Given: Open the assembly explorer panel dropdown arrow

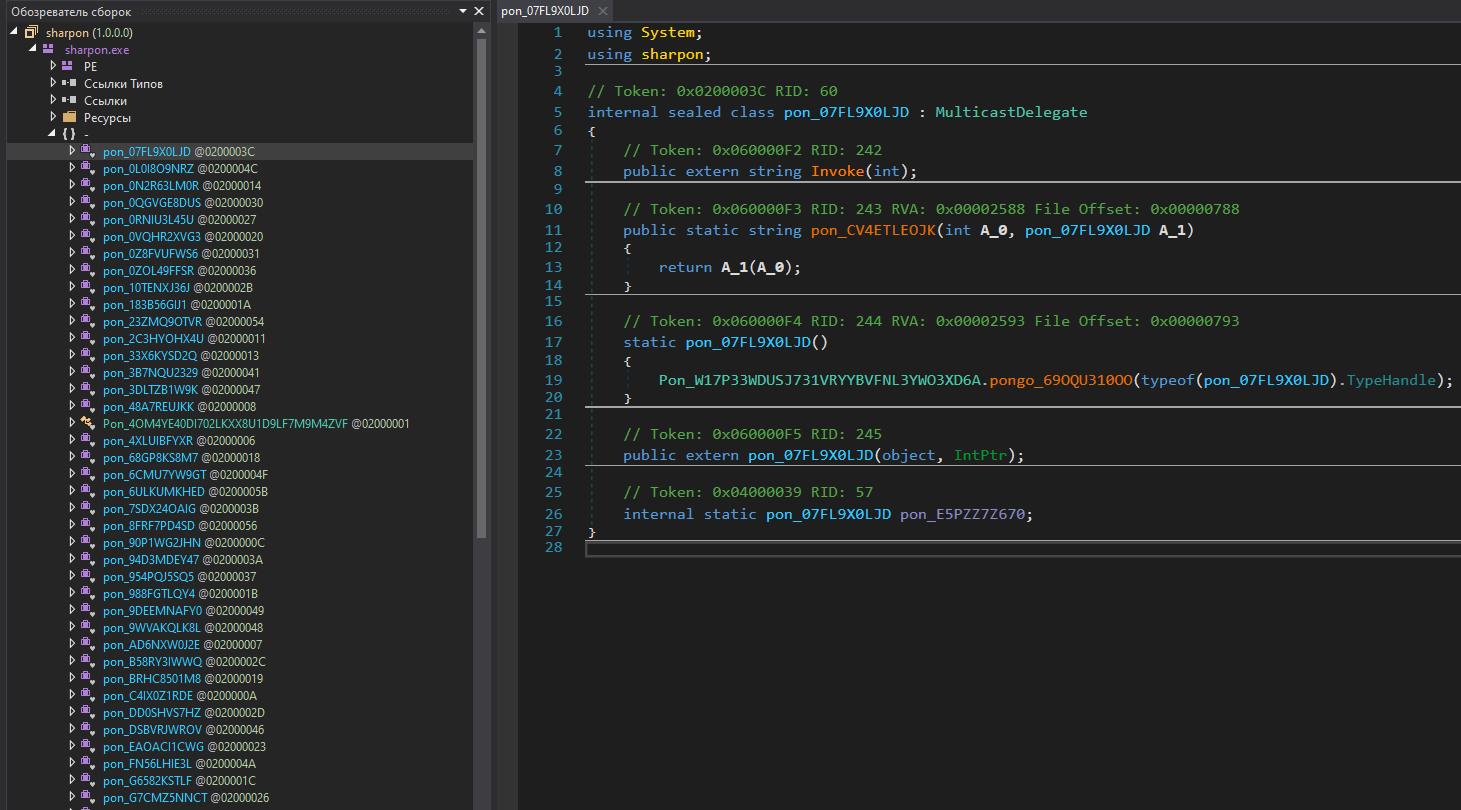Looking at the screenshot, I should coord(462,11).
